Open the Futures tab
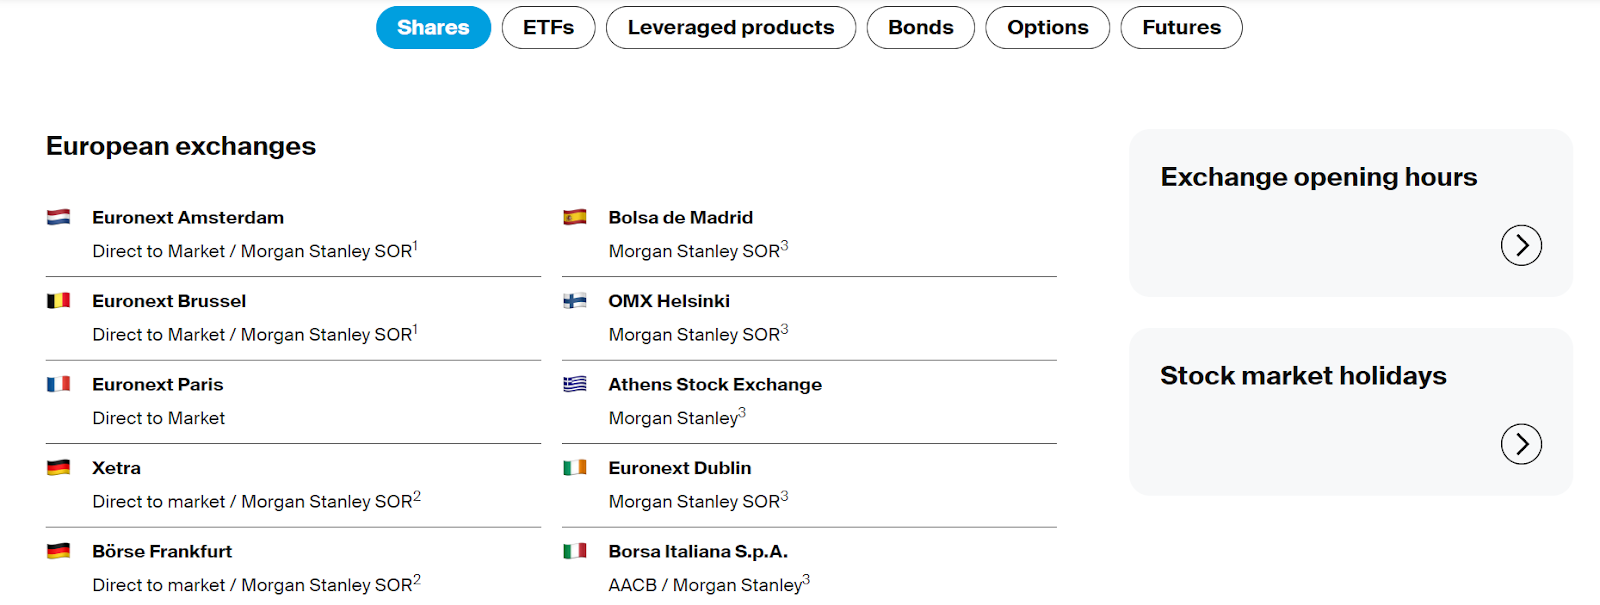The width and height of the screenshot is (1600, 605). click(x=1182, y=27)
